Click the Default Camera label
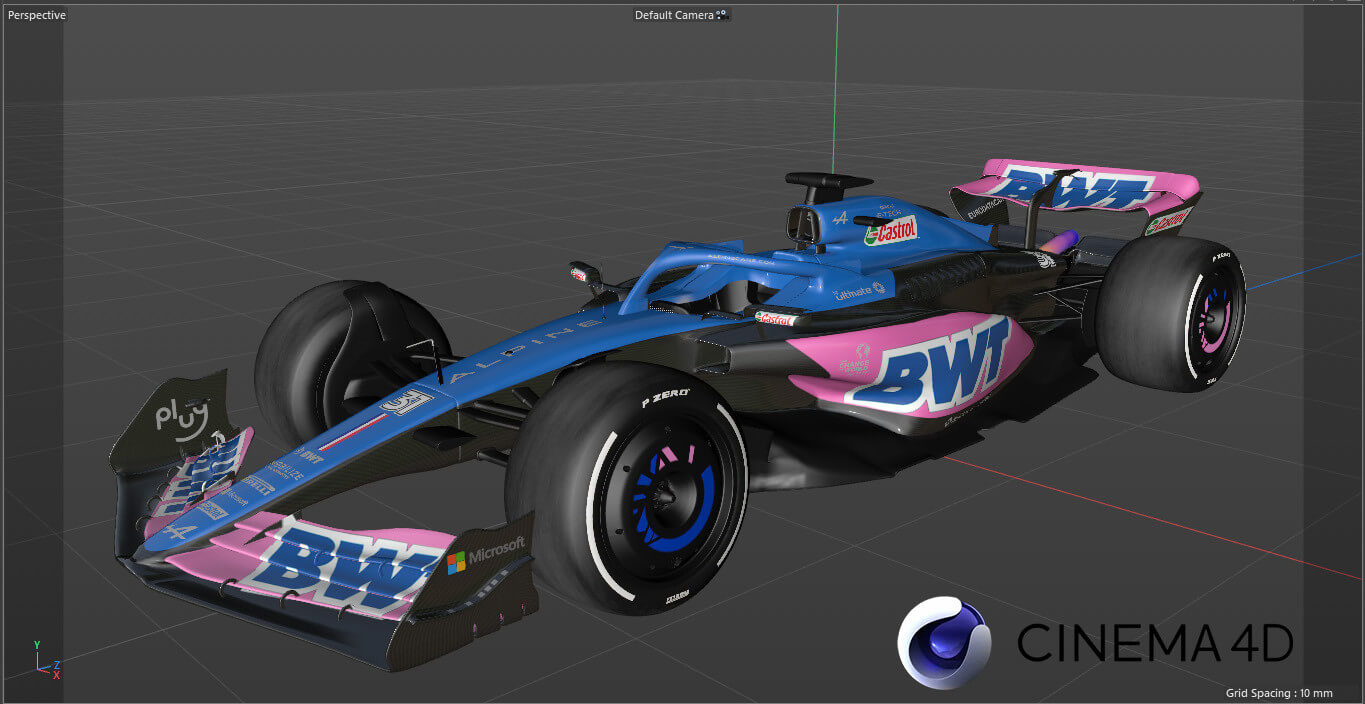This screenshot has height=704, width=1365. click(674, 15)
